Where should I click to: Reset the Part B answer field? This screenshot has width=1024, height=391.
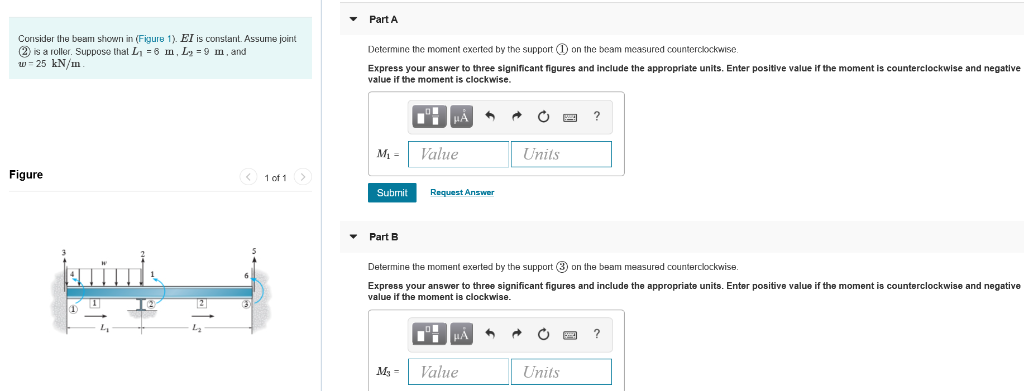[543, 335]
